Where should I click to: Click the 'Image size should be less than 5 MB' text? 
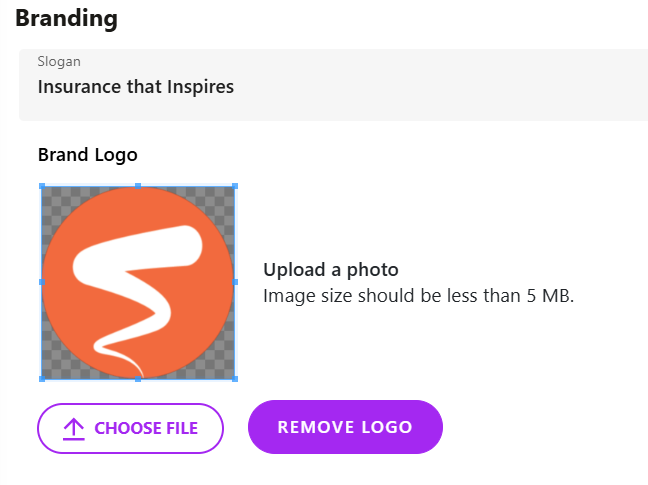click(419, 296)
